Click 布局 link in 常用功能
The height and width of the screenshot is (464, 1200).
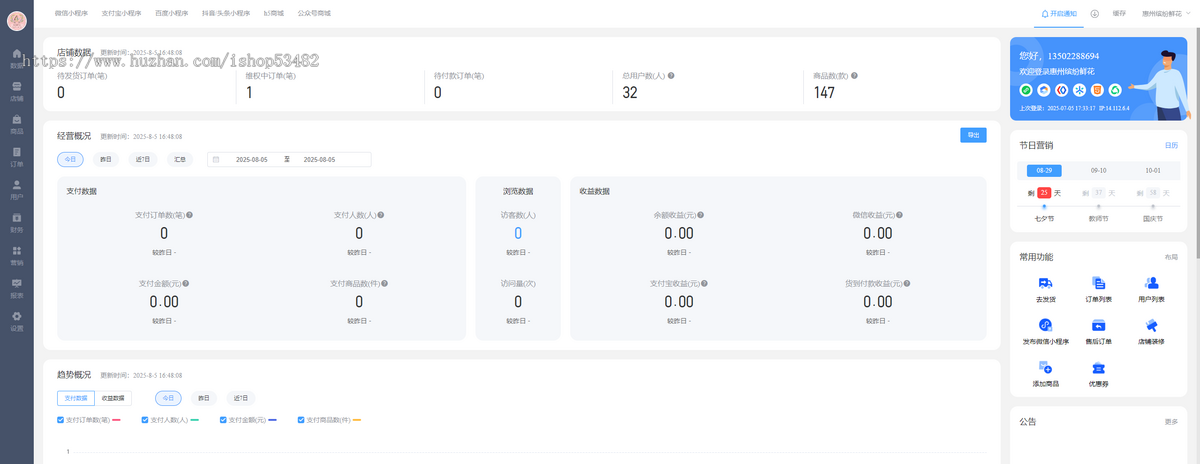[x=1171, y=258]
